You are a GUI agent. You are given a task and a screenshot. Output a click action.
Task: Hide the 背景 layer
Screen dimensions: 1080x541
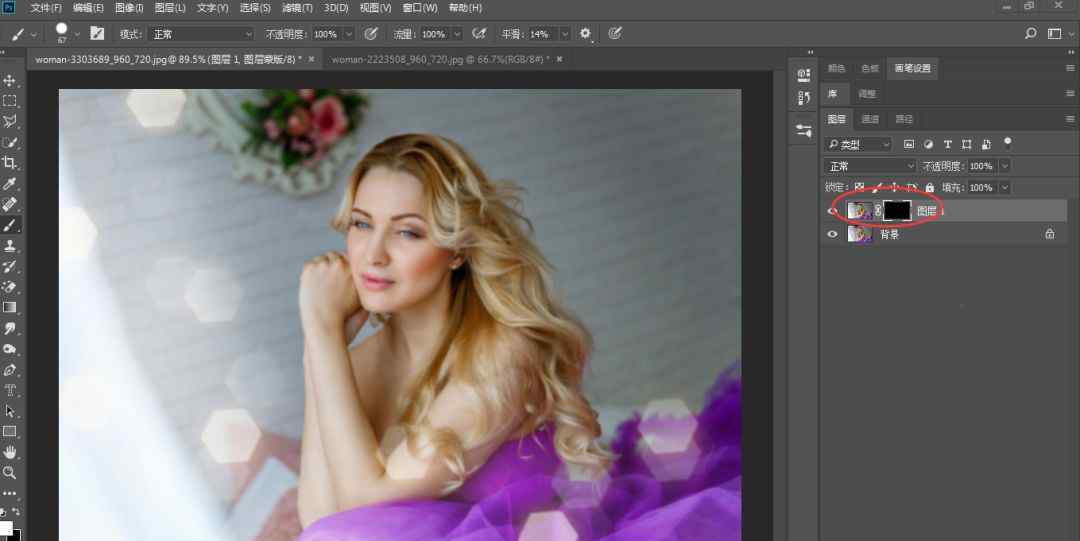coord(832,234)
